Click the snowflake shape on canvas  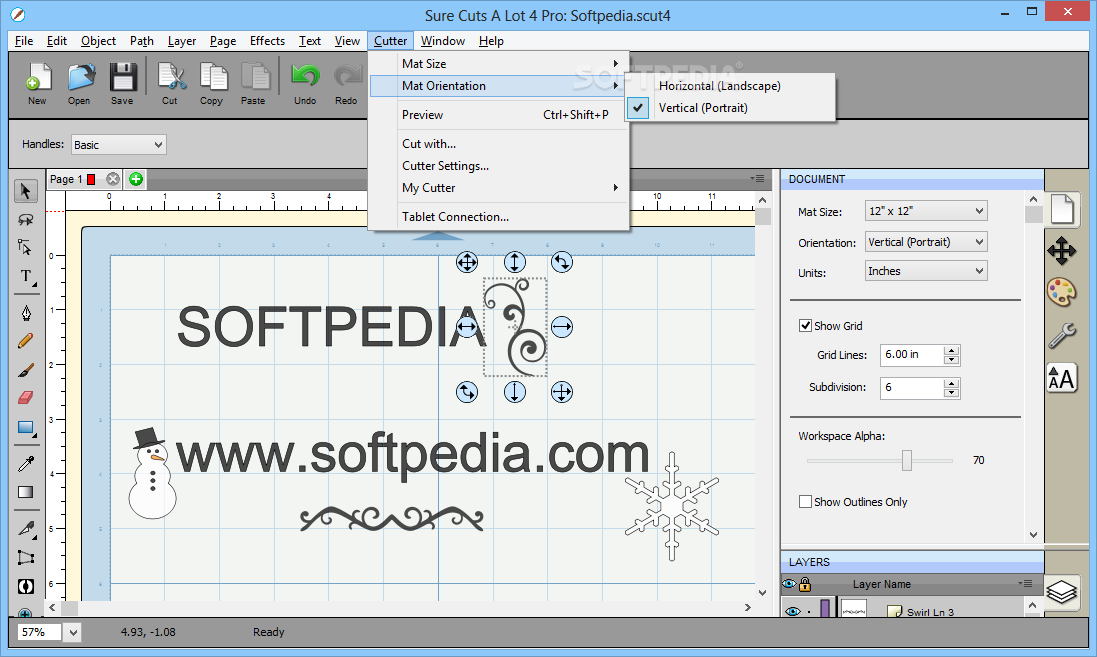pos(672,507)
